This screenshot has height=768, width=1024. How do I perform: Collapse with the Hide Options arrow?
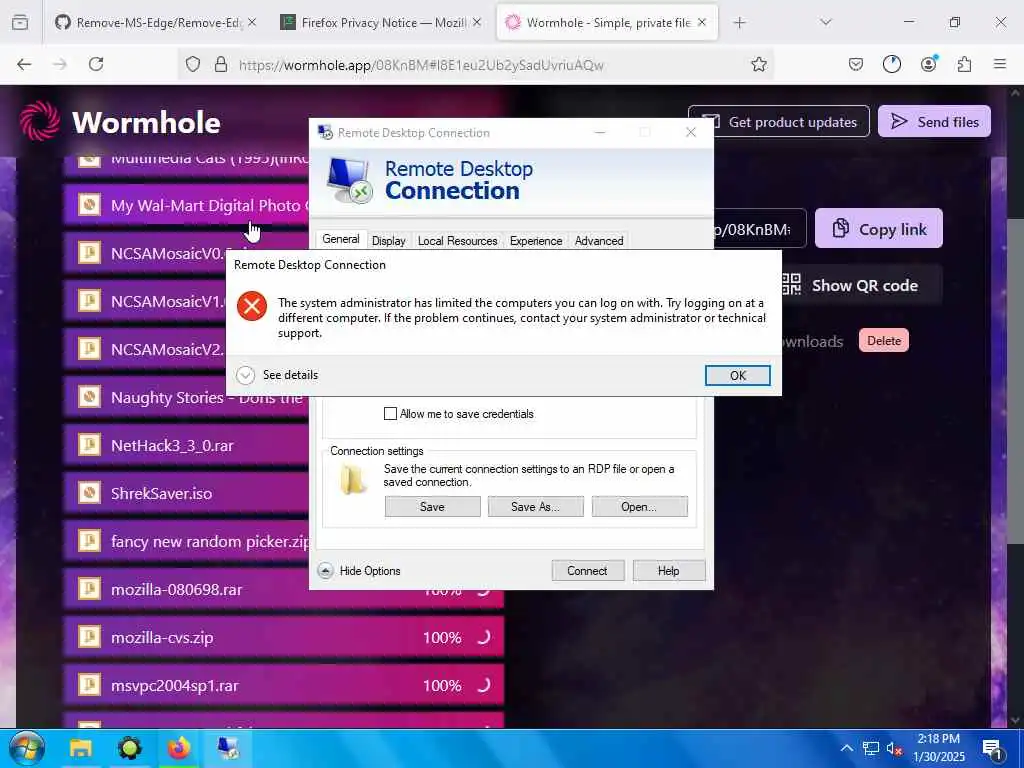tap(325, 571)
